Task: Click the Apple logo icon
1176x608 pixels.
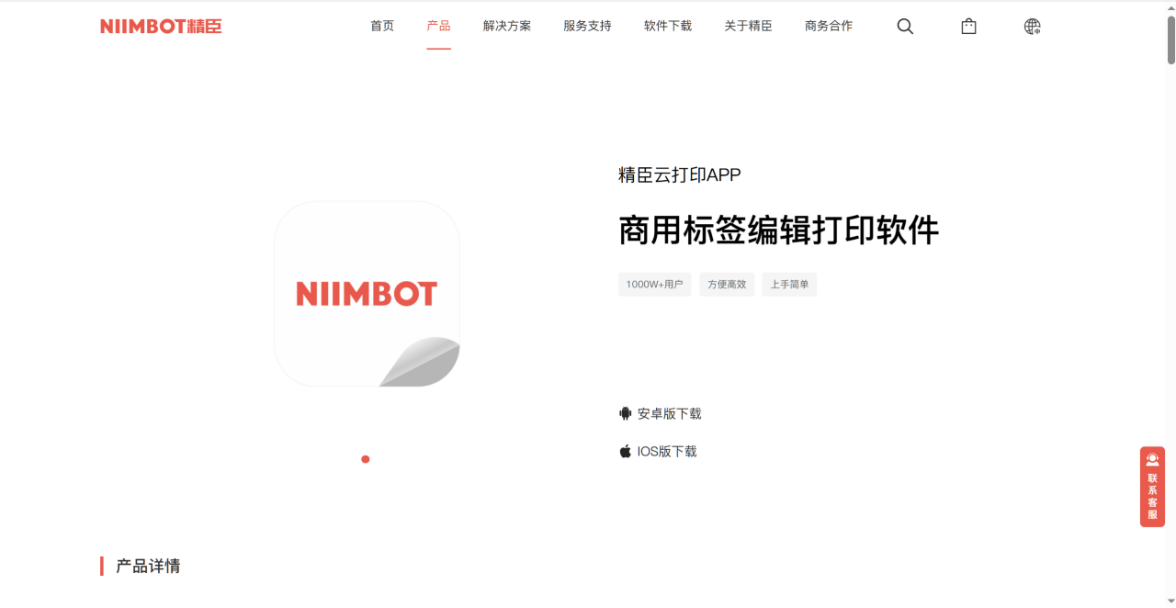Action: [x=625, y=451]
